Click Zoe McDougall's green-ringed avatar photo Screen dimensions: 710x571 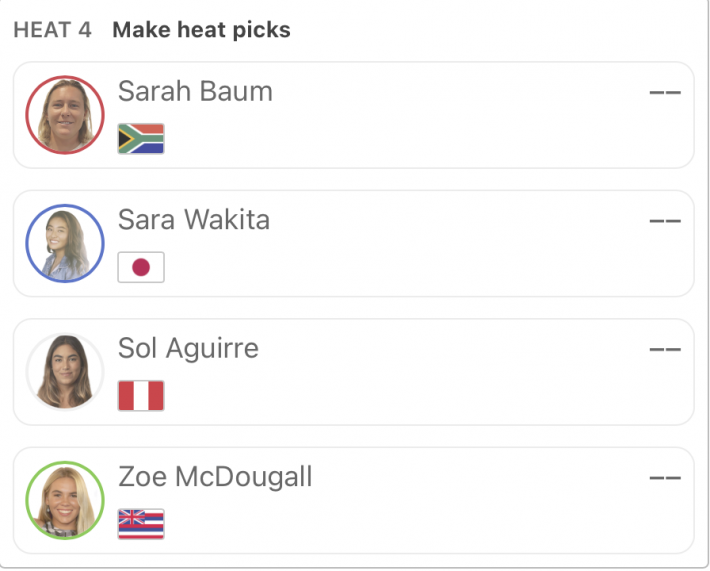(x=65, y=500)
